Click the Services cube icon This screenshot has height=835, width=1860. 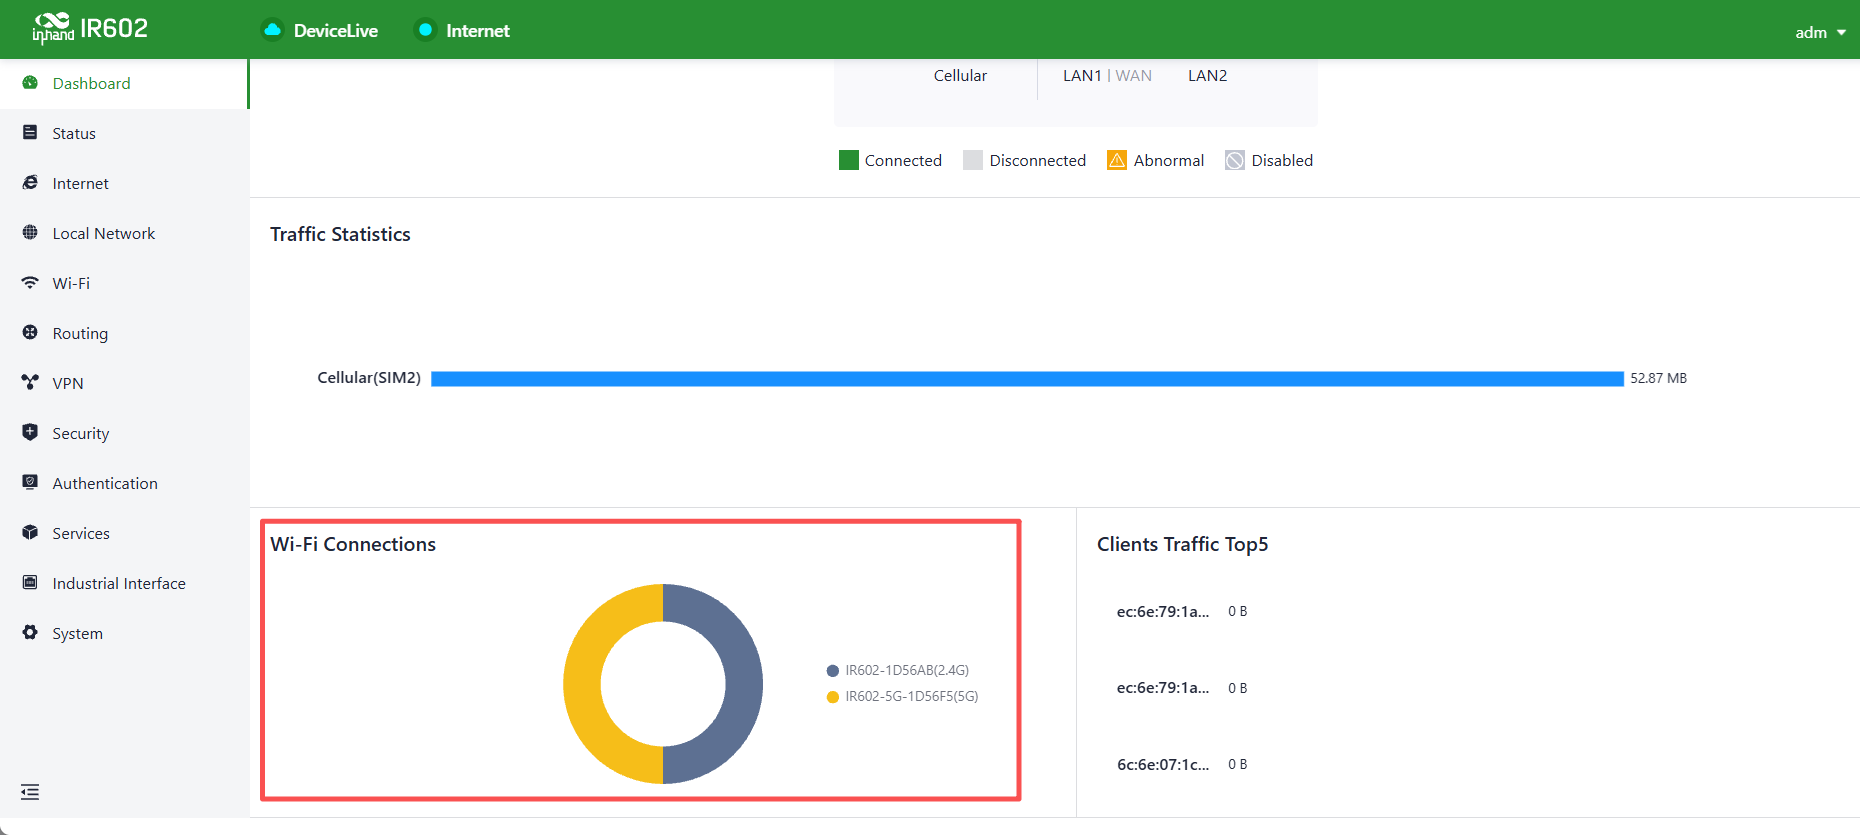(30, 532)
